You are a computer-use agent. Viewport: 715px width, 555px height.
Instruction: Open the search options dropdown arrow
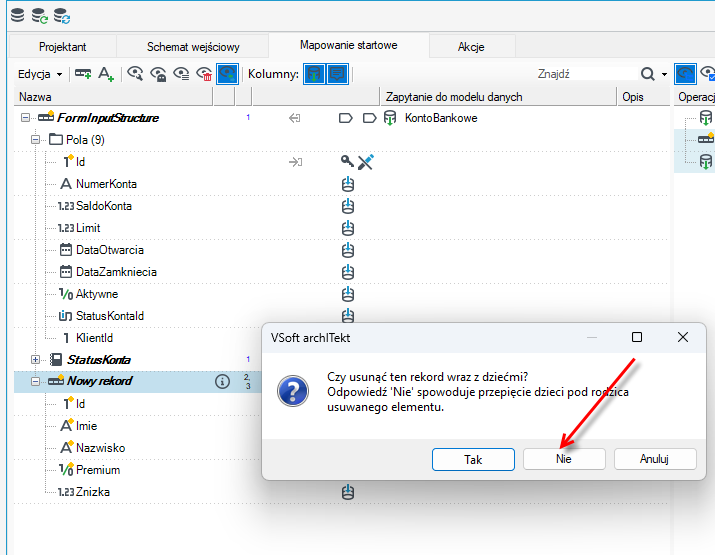click(x=664, y=74)
